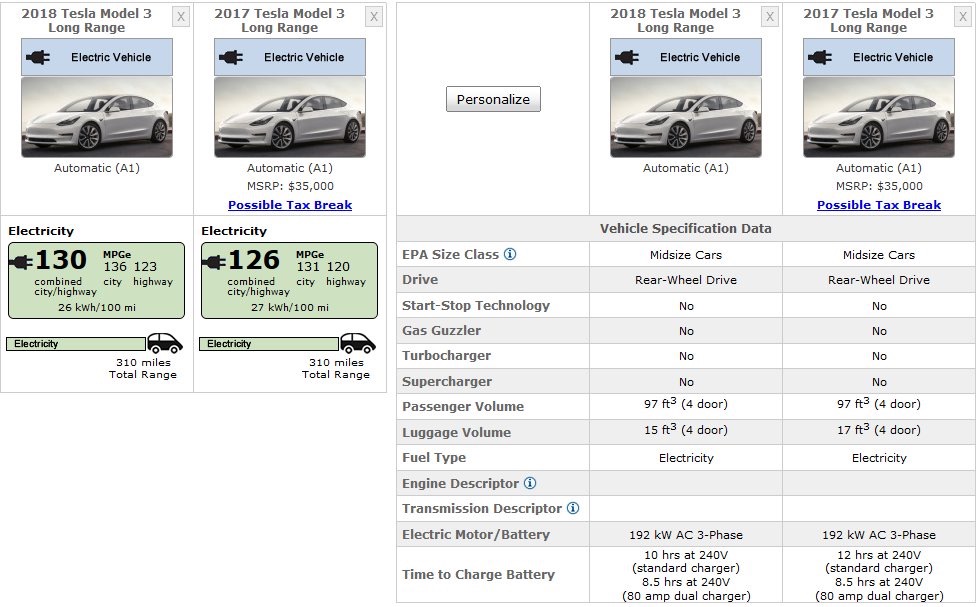Click 2017 model's '310 miles Total Range' text
Viewport: 980px width, 607px height.
tap(336, 368)
